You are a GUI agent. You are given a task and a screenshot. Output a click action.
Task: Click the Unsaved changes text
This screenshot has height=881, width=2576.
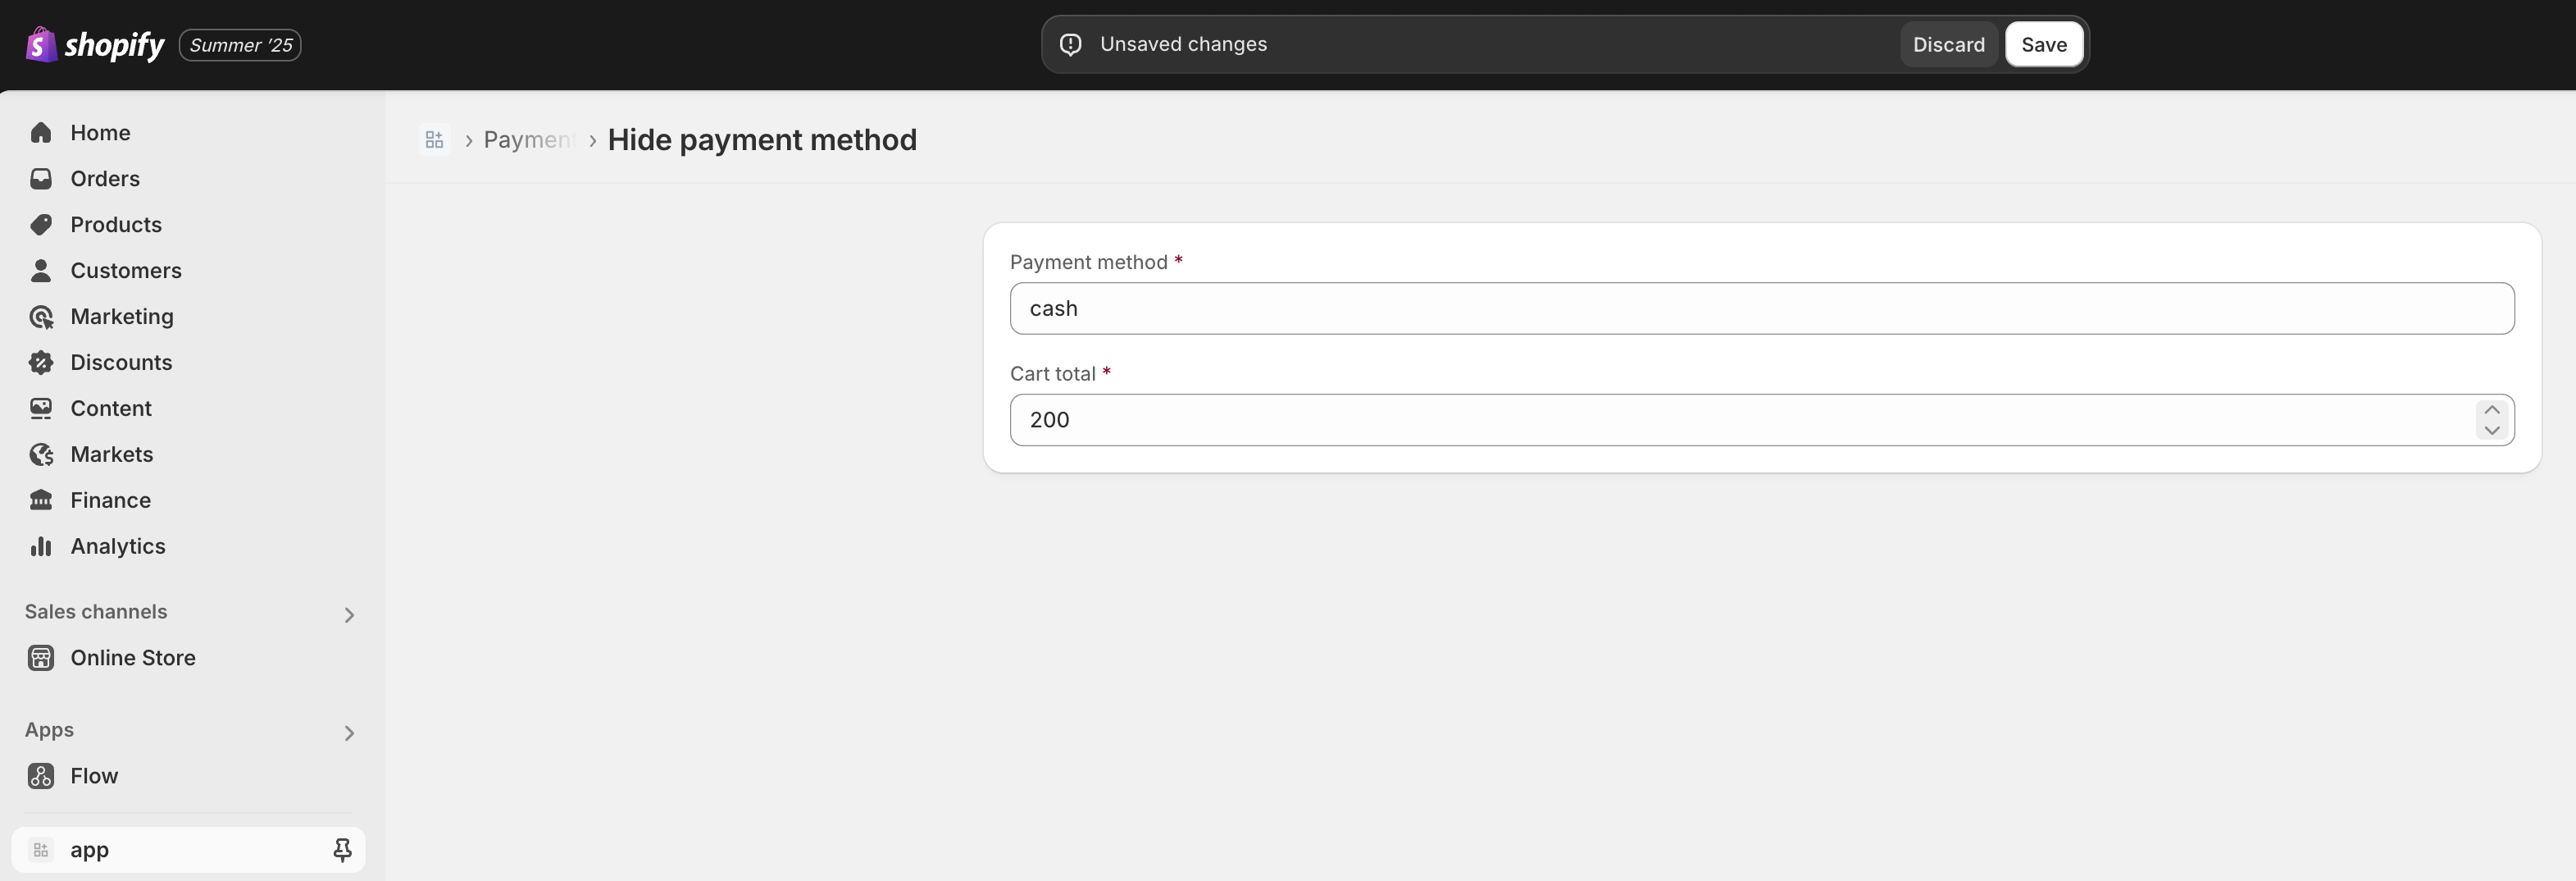pyautogui.click(x=1183, y=44)
